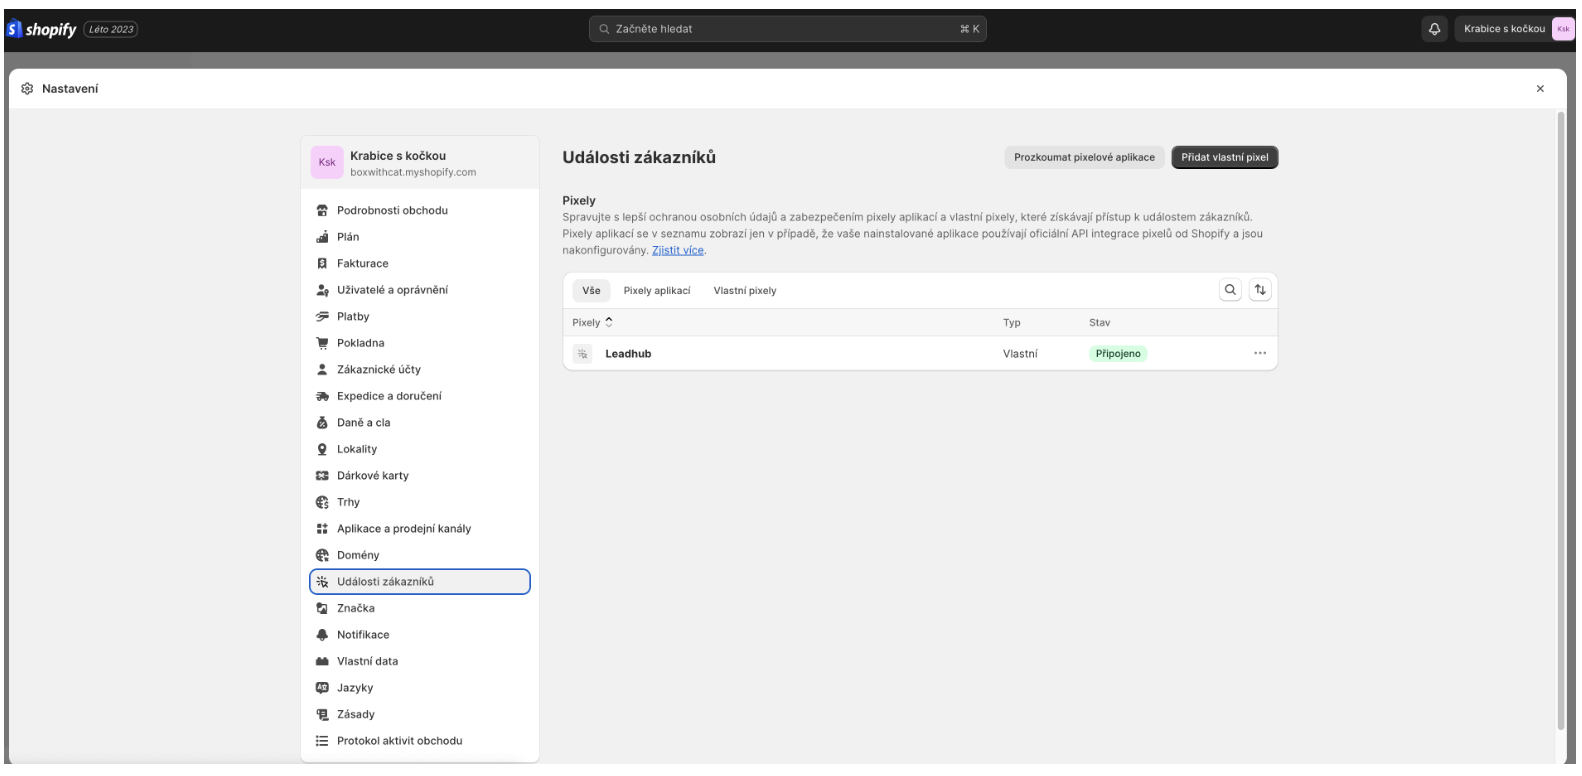Viewport: 1582px width, 776px height.
Task: Click the Shopify logo in top bar
Action: [x=40, y=29]
